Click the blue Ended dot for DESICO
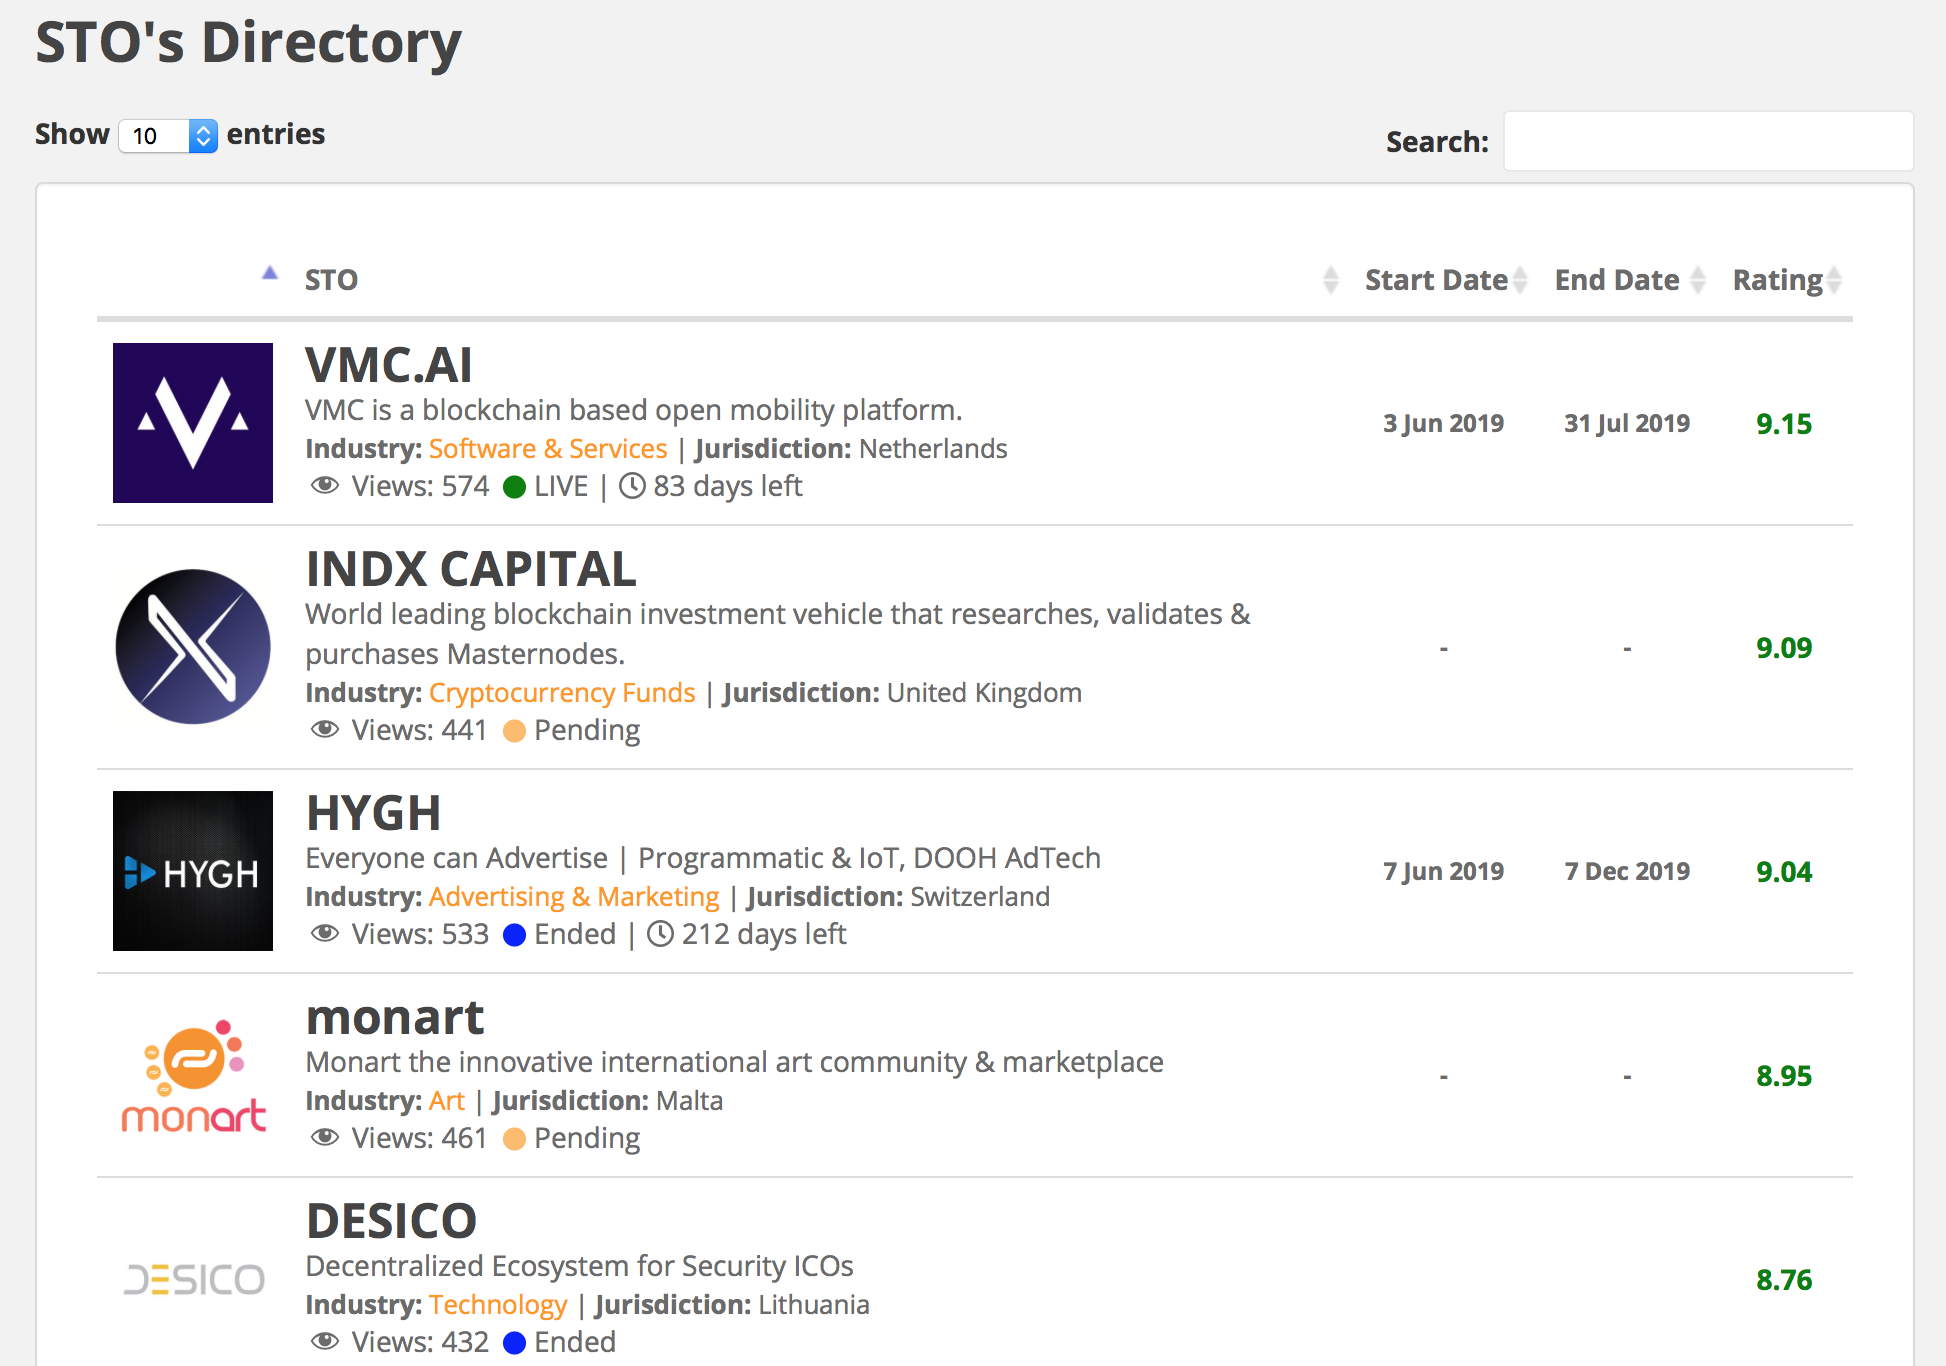1946x1366 pixels. (515, 1343)
